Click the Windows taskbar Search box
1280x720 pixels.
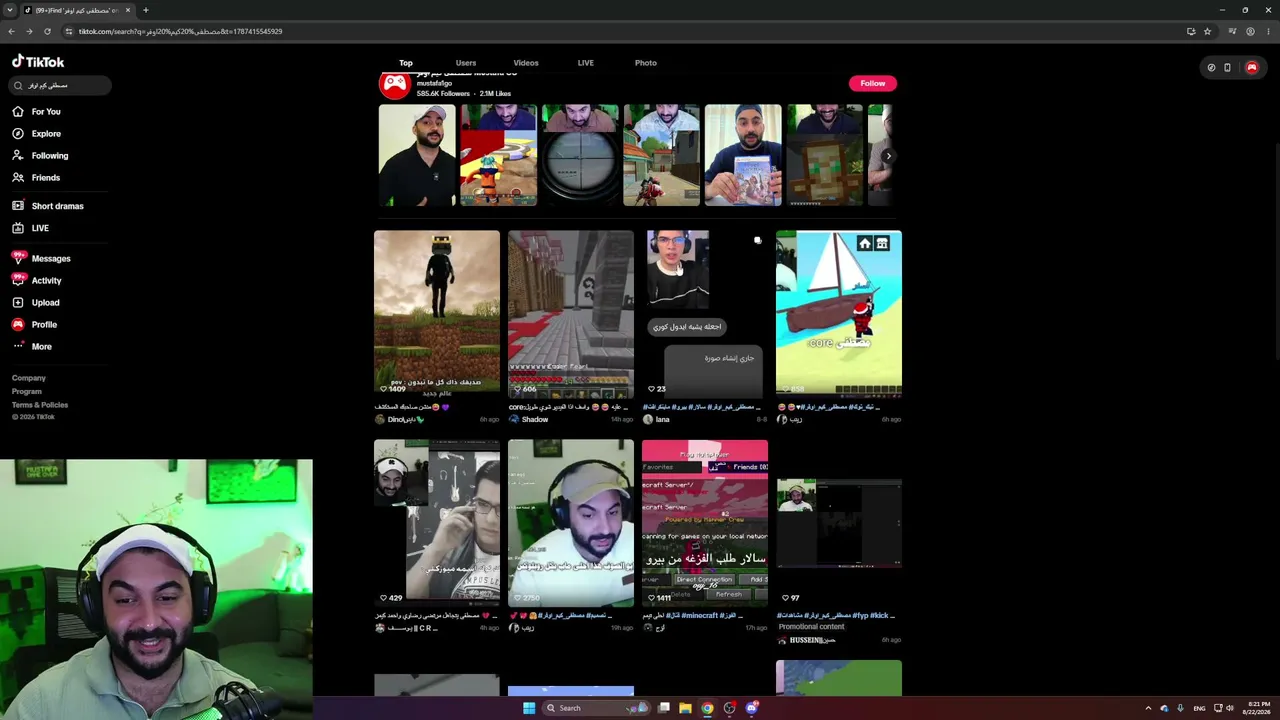(x=595, y=708)
